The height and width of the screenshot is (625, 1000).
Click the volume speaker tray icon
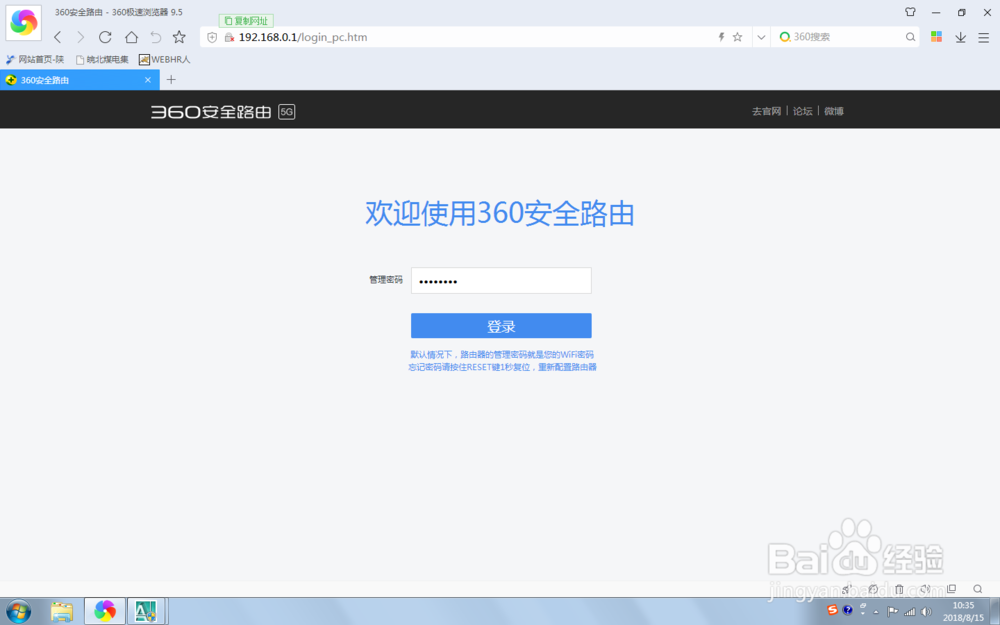[x=927, y=612]
